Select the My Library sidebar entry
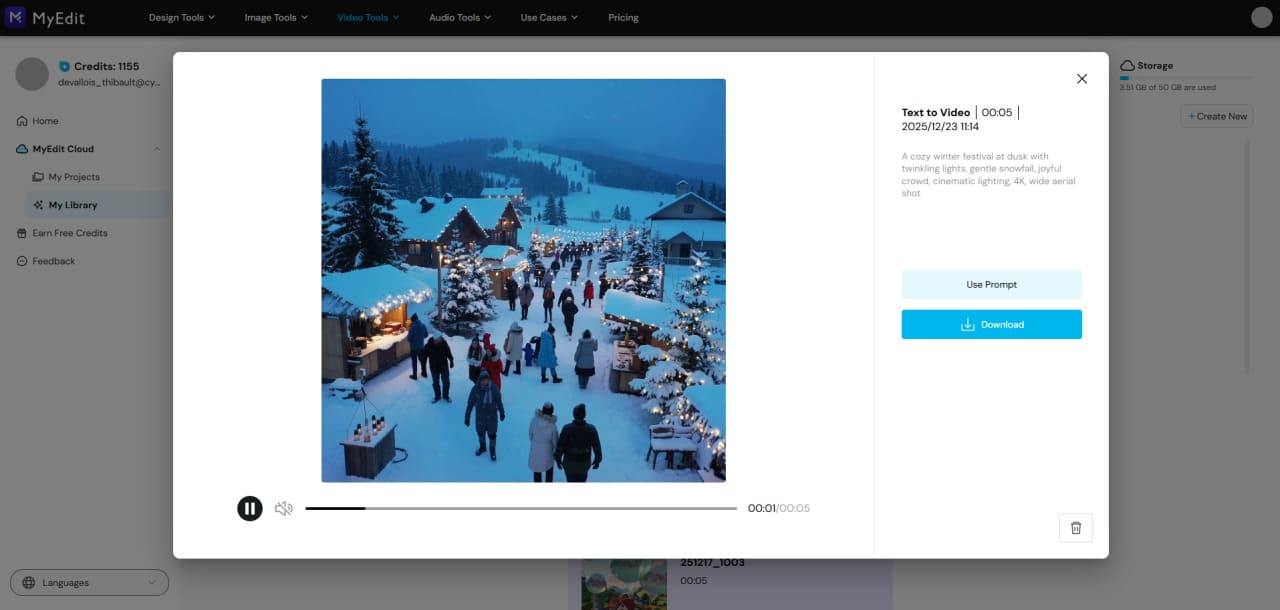 click(x=72, y=204)
